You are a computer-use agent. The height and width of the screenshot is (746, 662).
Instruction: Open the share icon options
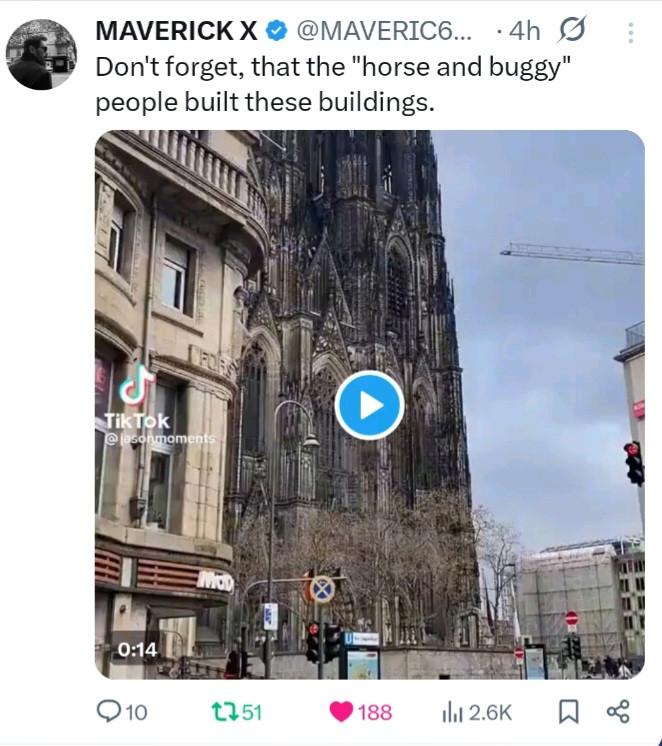tap(618, 712)
